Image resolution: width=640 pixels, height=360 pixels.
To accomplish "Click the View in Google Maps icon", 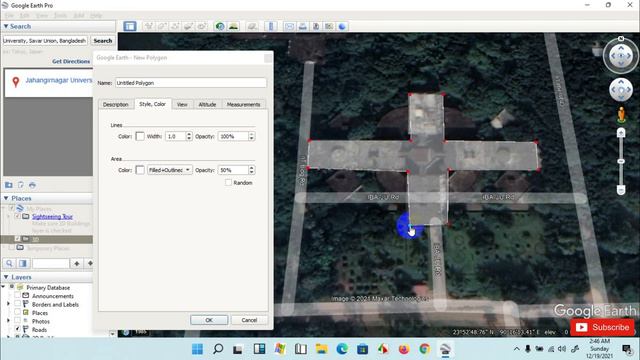I will pos(329,26).
